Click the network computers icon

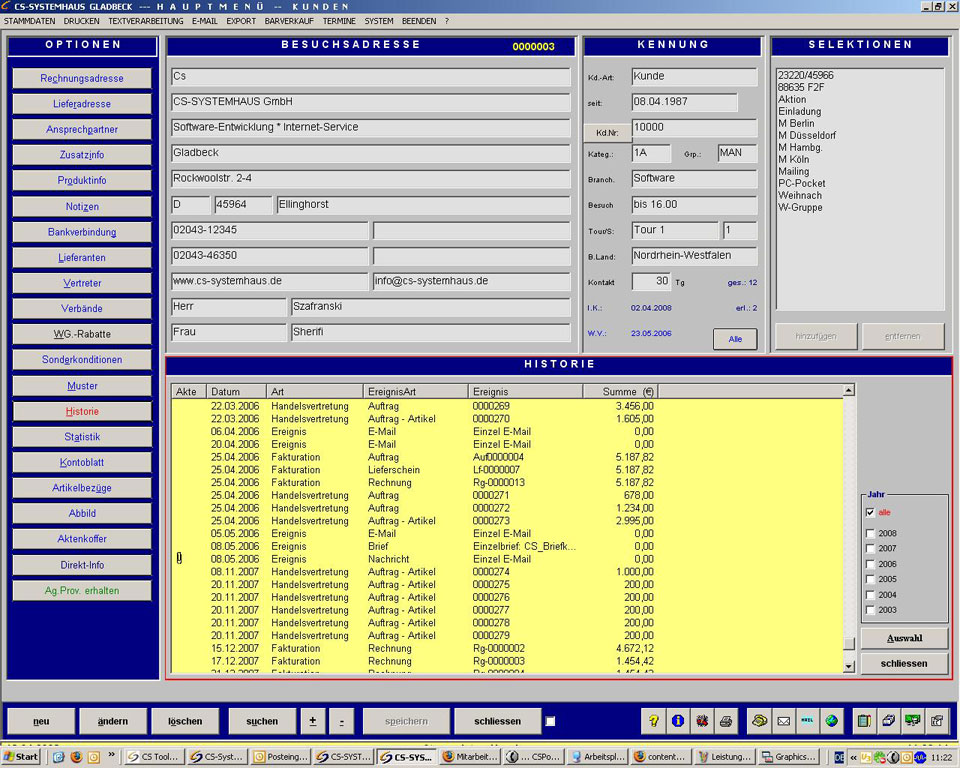[x=912, y=721]
